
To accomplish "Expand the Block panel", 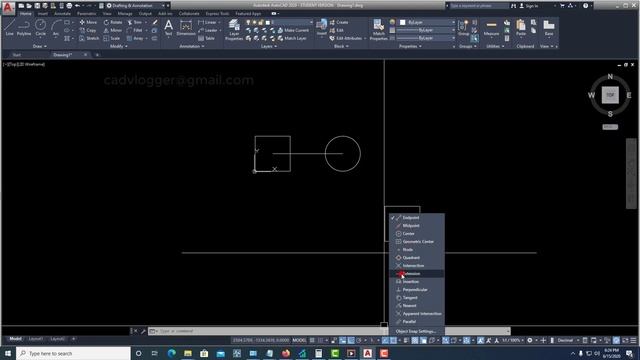I will click(x=341, y=46).
